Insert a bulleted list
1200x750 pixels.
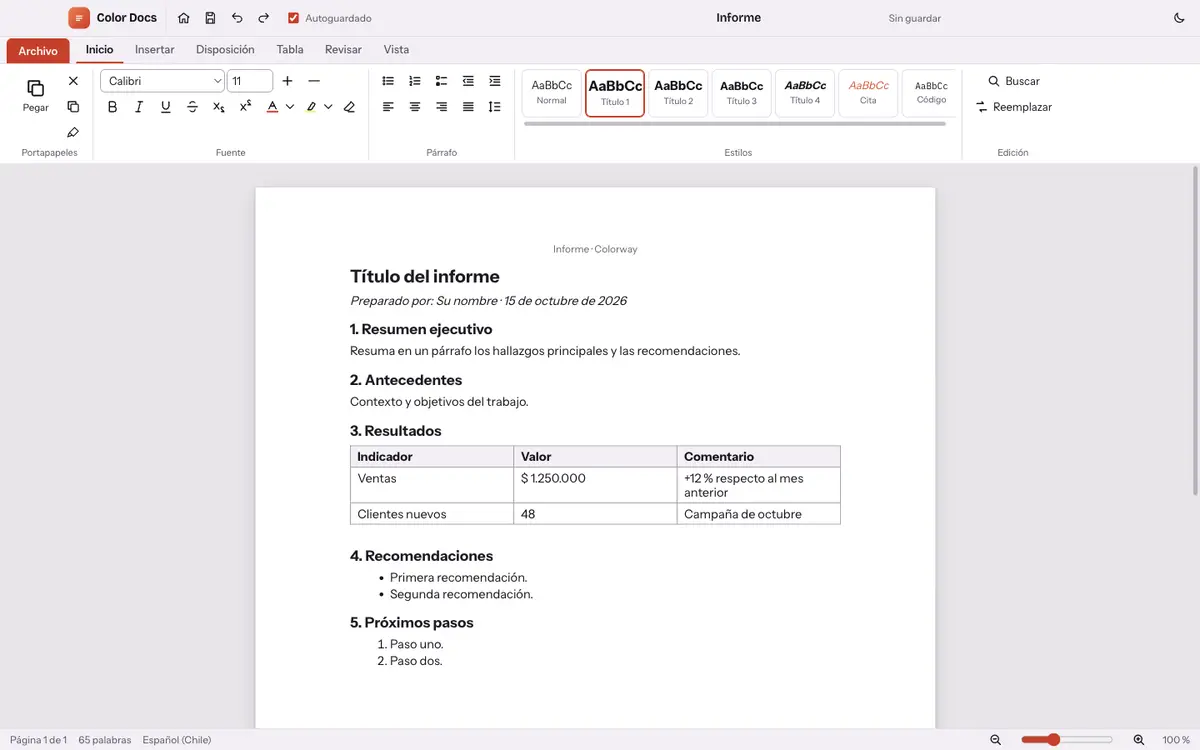coord(388,81)
